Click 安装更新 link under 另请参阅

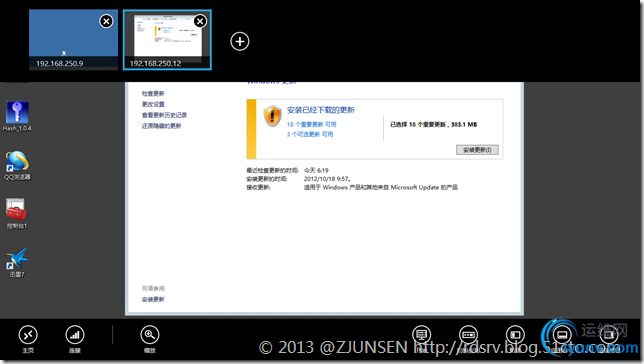point(153,299)
